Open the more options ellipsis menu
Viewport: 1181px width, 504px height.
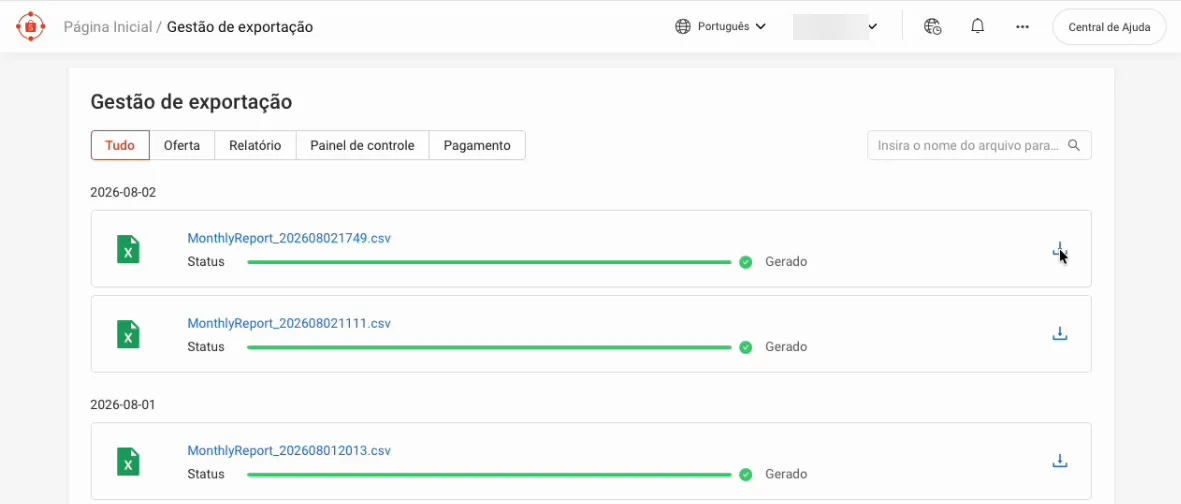point(1022,26)
